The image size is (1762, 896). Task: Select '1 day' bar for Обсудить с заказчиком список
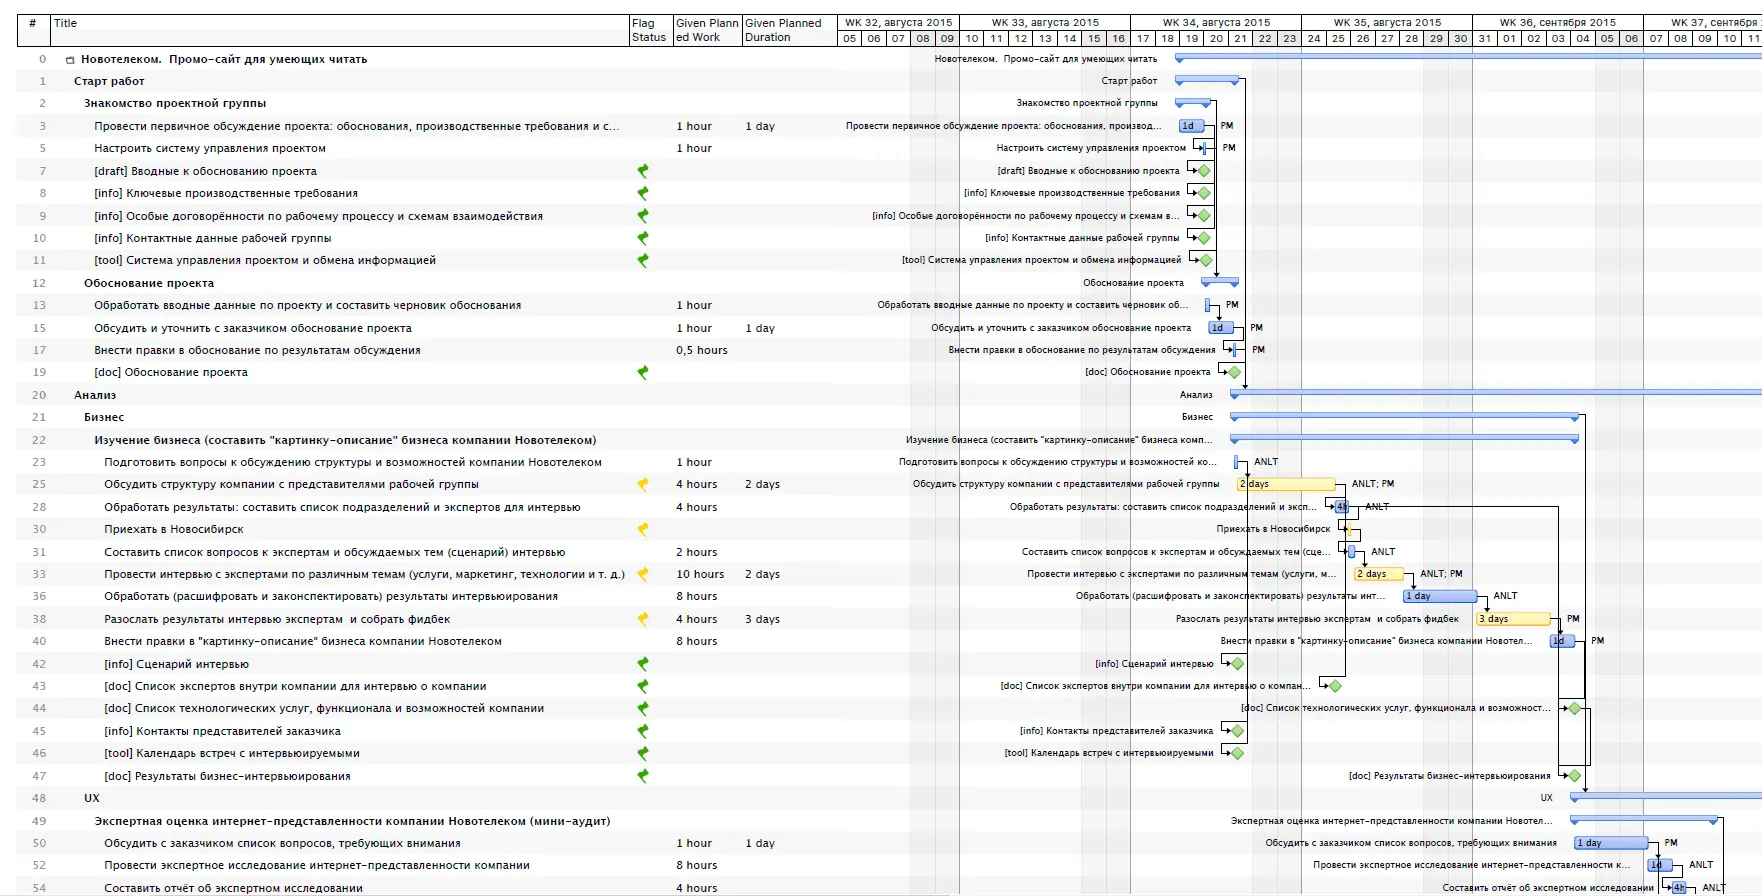pos(1611,843)
